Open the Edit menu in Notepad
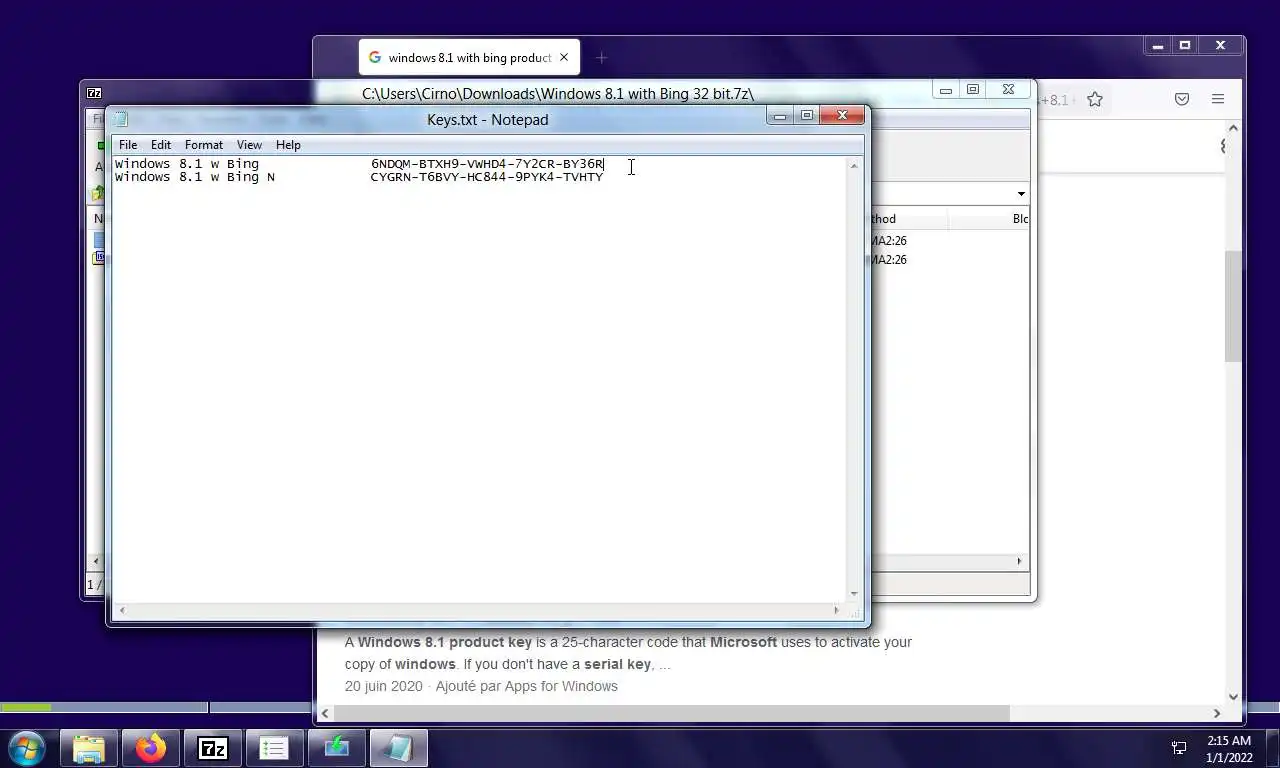This screenshot has height=768, width=1280. (x=161, y=145)
